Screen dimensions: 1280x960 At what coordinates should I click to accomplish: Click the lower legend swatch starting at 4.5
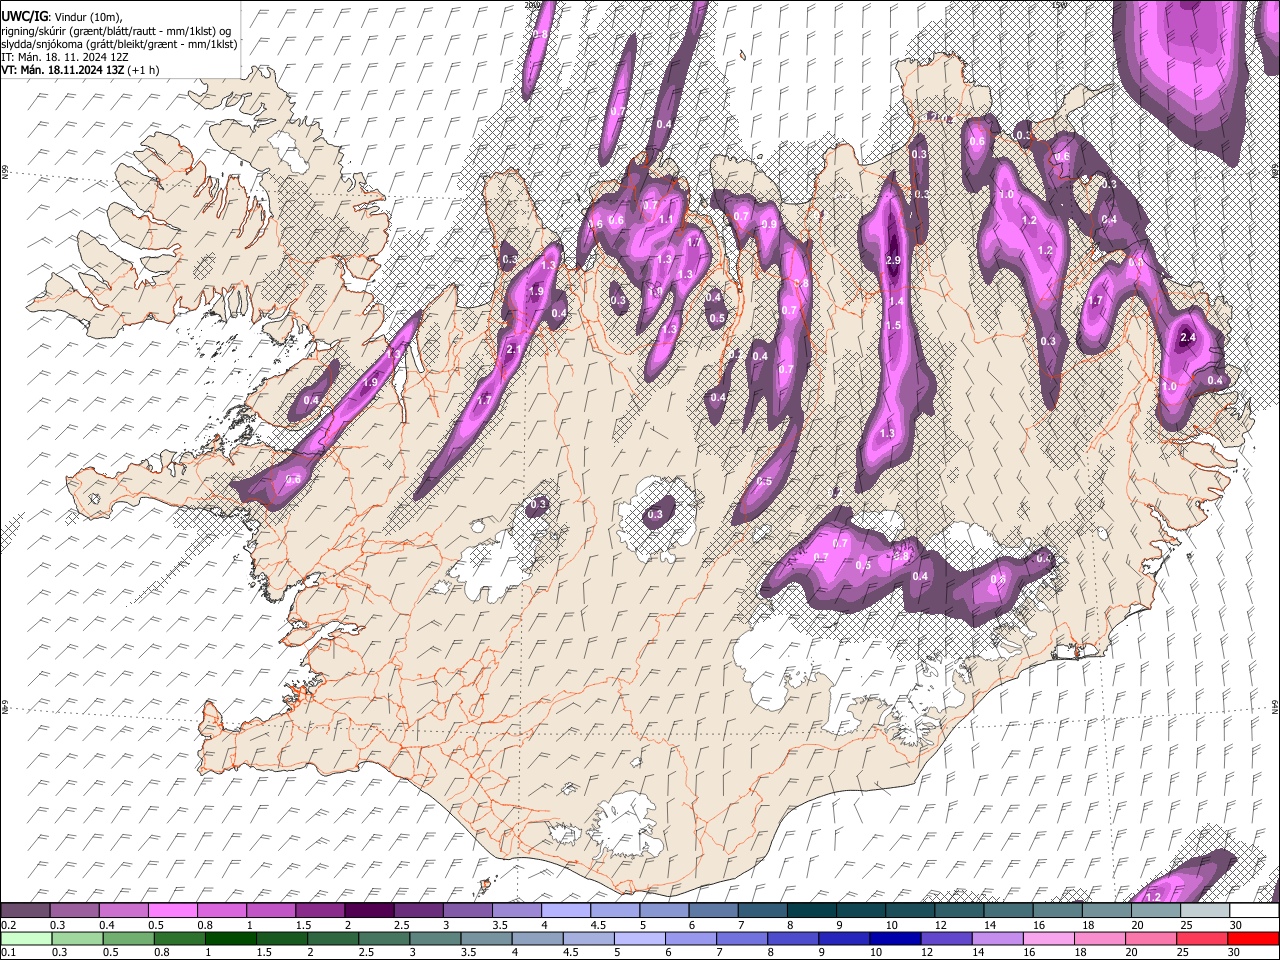[x=589, y=938]
